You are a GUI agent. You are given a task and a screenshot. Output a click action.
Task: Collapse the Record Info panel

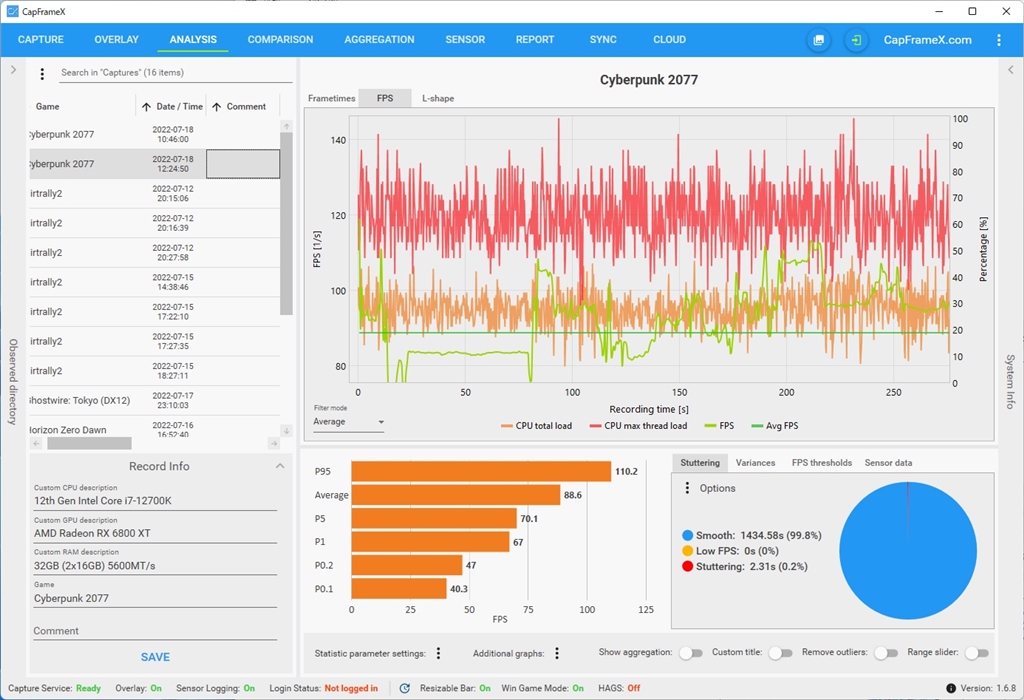click(x=280, y=466)
